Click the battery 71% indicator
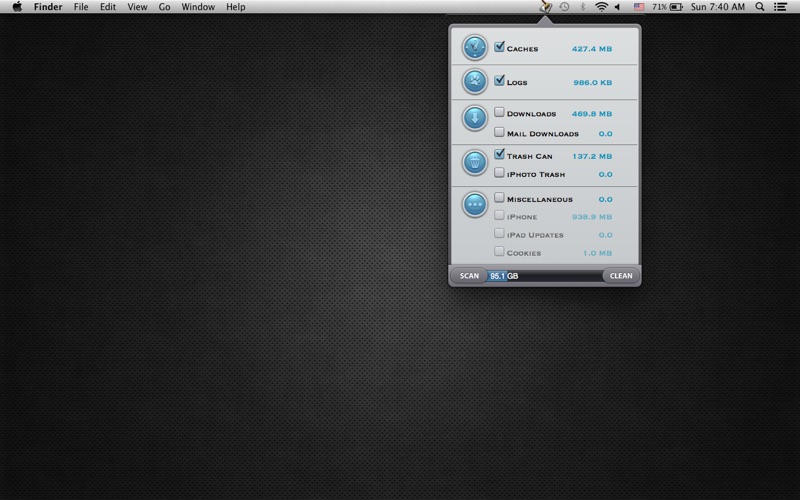800x500 pixels. [x=667, y=7]
